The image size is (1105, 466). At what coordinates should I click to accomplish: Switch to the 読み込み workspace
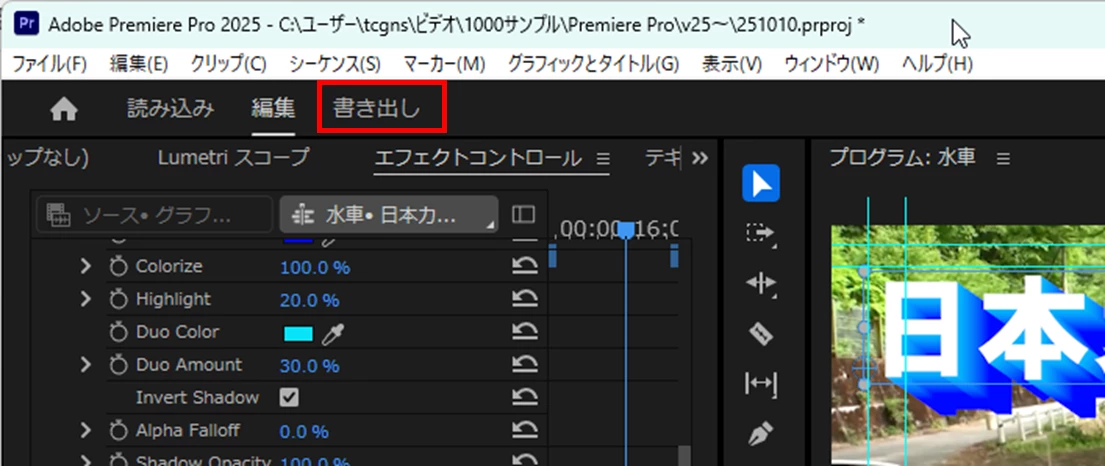[x=170, y=109]
